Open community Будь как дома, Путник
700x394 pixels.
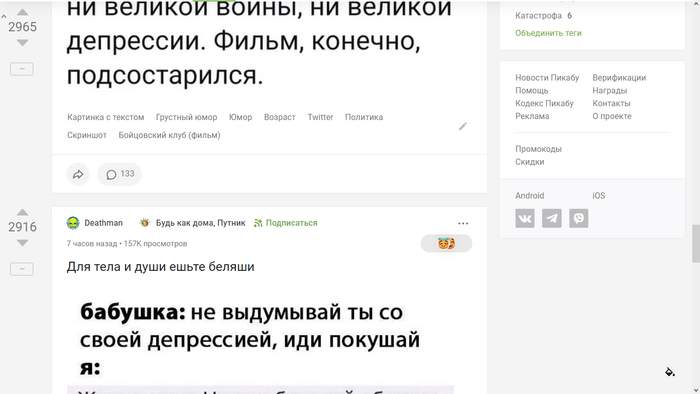pyautogui.click(x=200, y=223)
